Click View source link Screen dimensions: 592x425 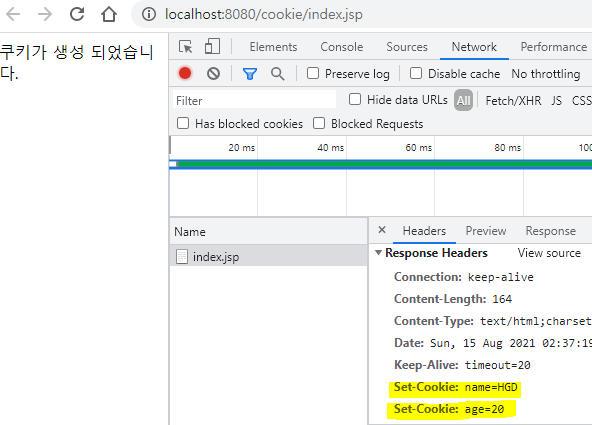(x=549, y=253)
